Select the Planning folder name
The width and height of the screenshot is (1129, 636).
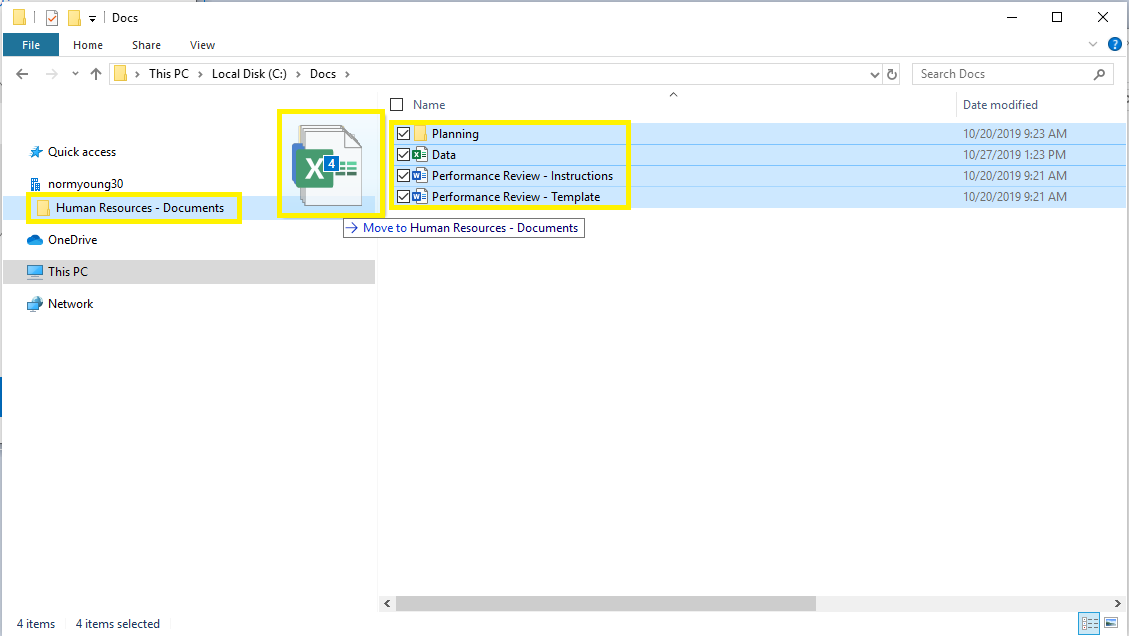click(x=455, y=134)
